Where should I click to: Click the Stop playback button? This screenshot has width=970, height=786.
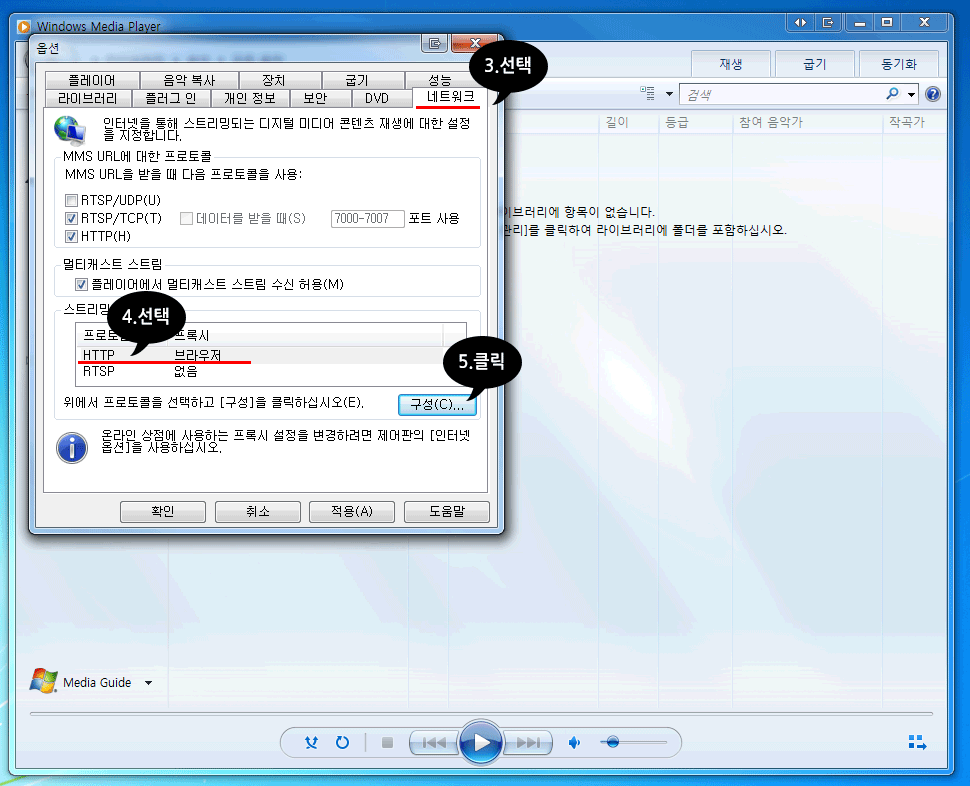pyautogui.click(x=387, y=742)
